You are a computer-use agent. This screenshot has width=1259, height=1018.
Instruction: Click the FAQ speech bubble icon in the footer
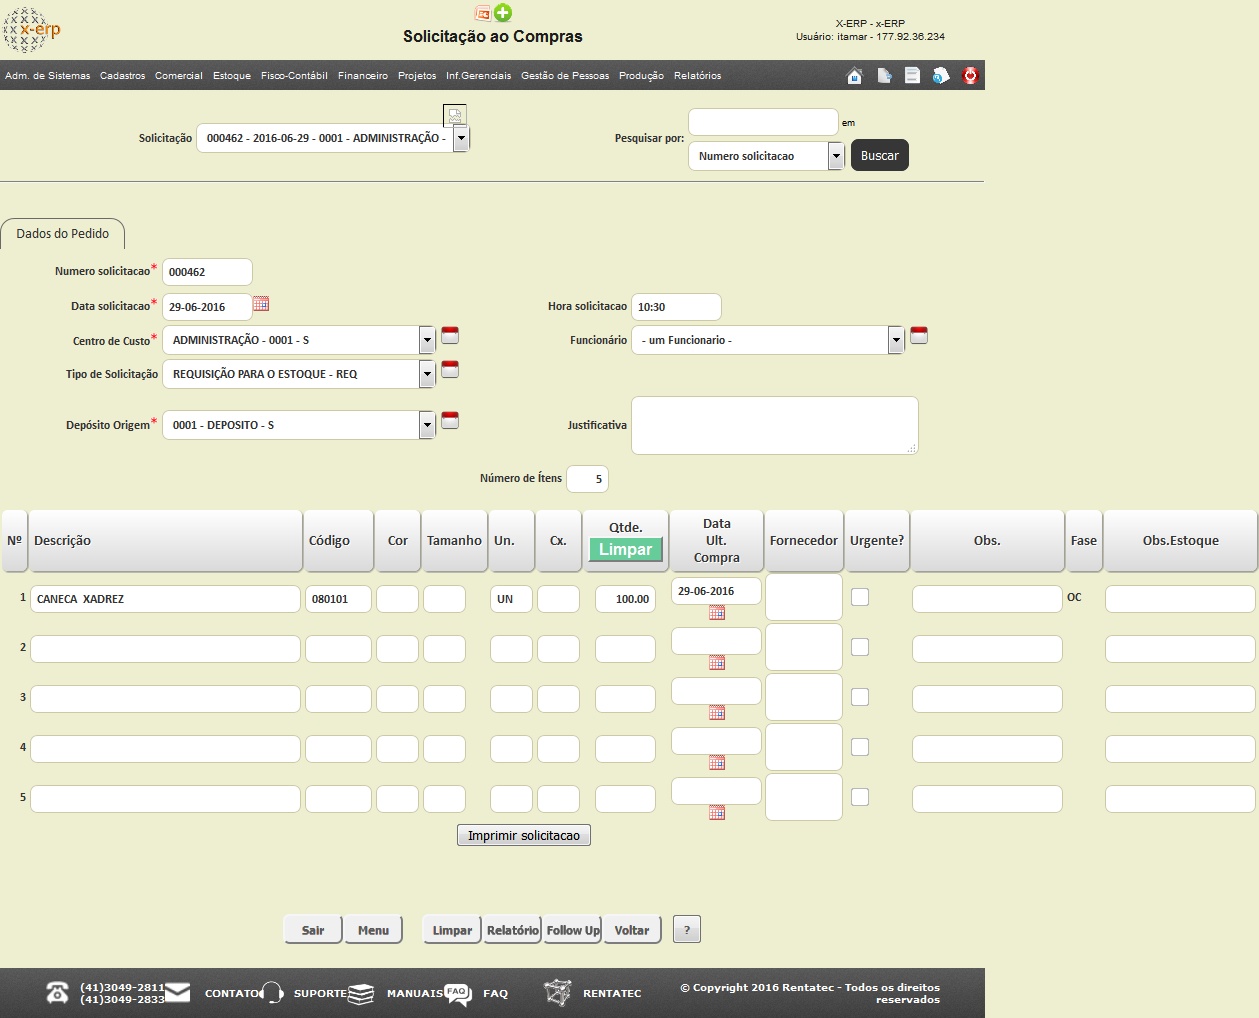(x=458, y=992)
